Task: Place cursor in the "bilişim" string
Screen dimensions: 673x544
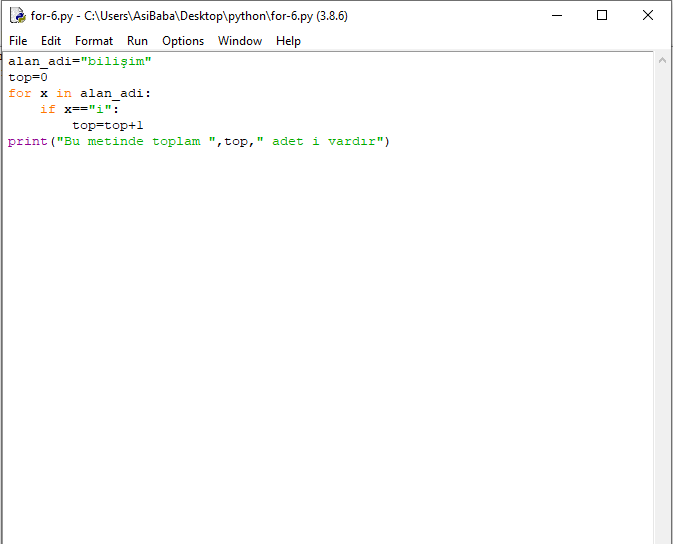Action: click(116, 61)
